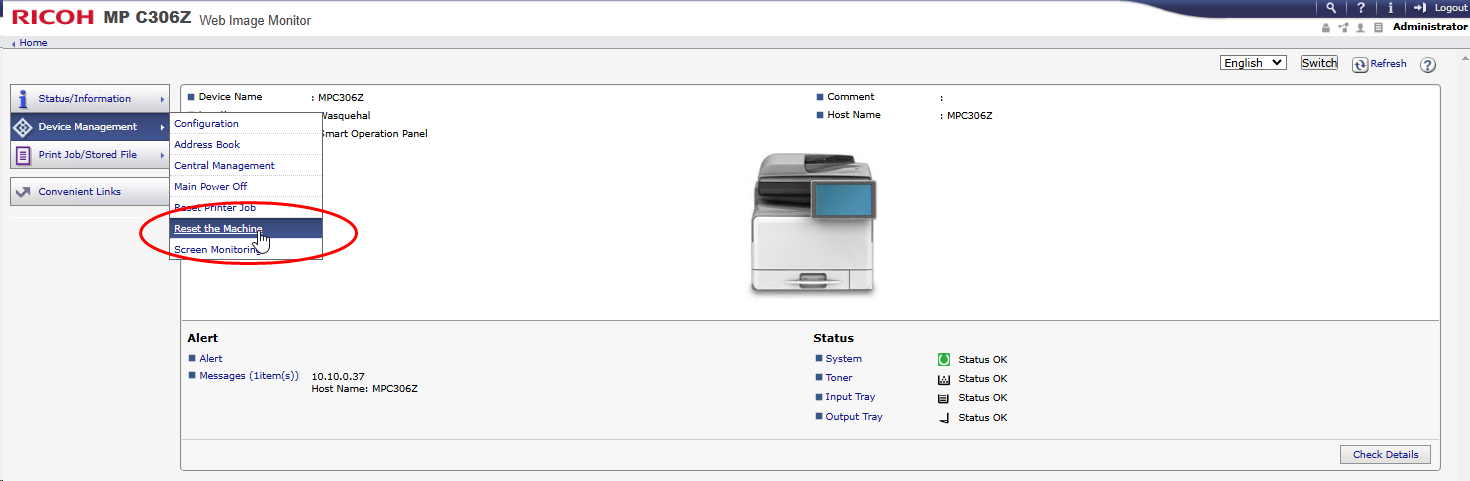Viewport: 1470px width, 481px height.
Task: Select Central Management menu entry
Action: pyautogui.click(x=246, y=166)
